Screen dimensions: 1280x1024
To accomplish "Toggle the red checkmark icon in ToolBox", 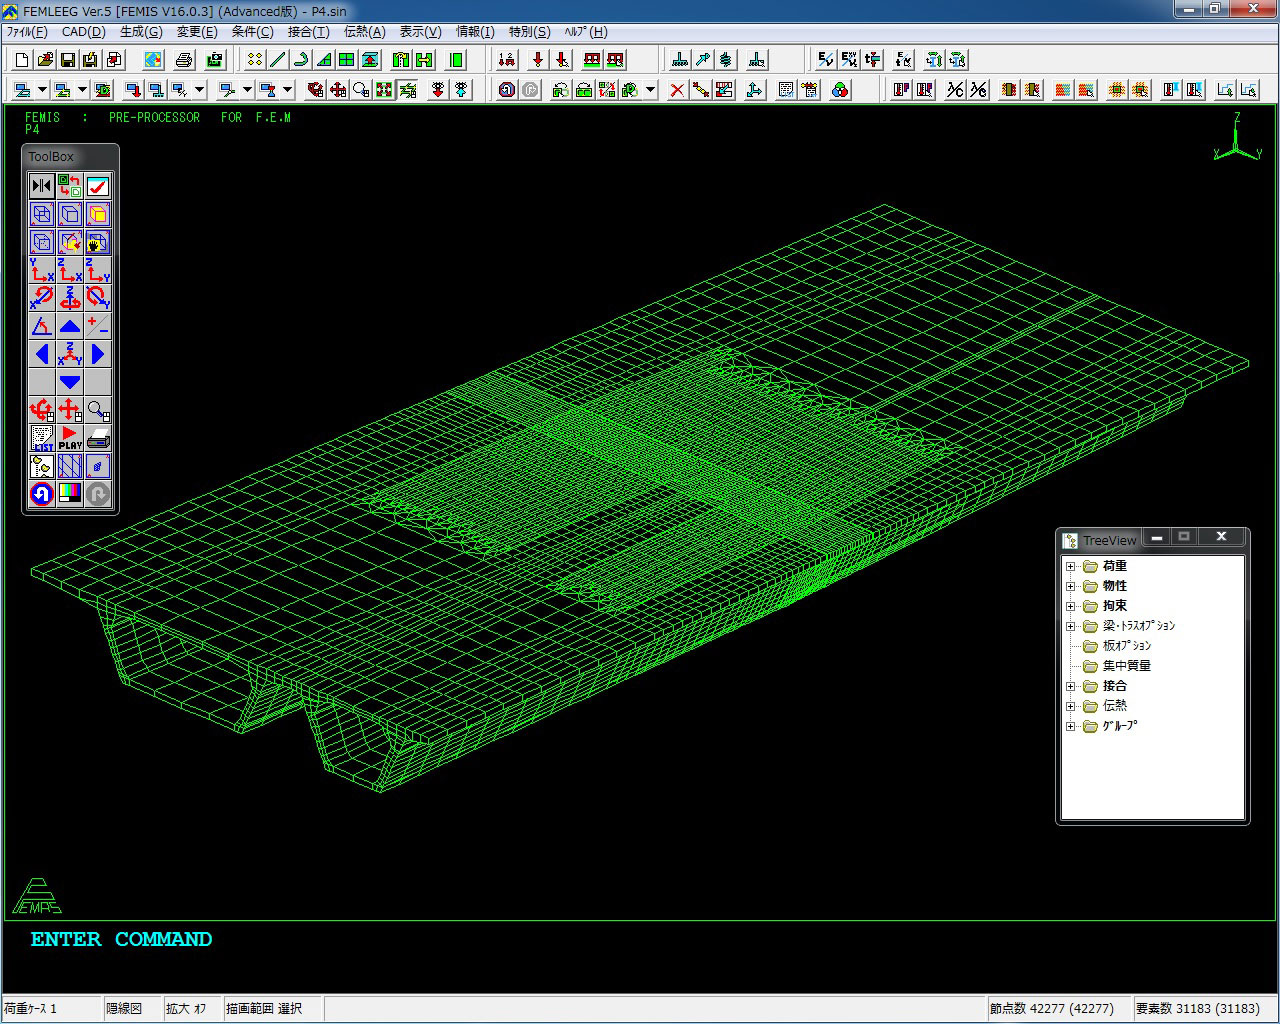I will 98,186.
